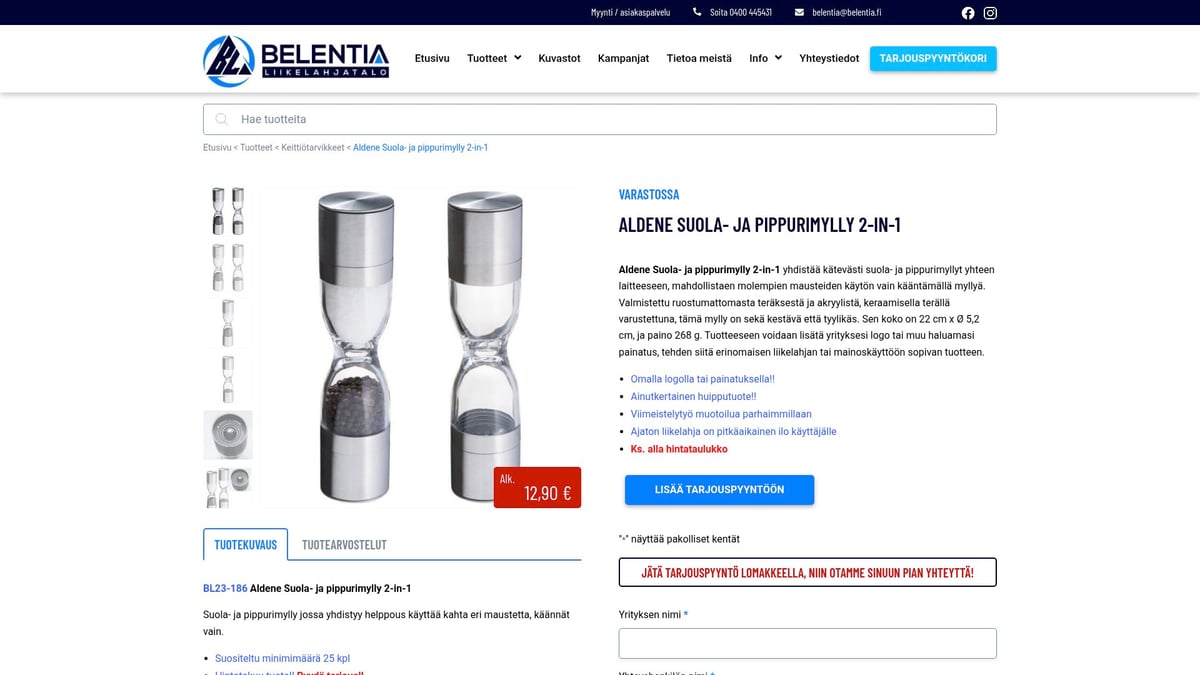This screenshot has height=675, width=1200.
Task: Select the mill top-view thumbnail
Action: tap(228, 435)
